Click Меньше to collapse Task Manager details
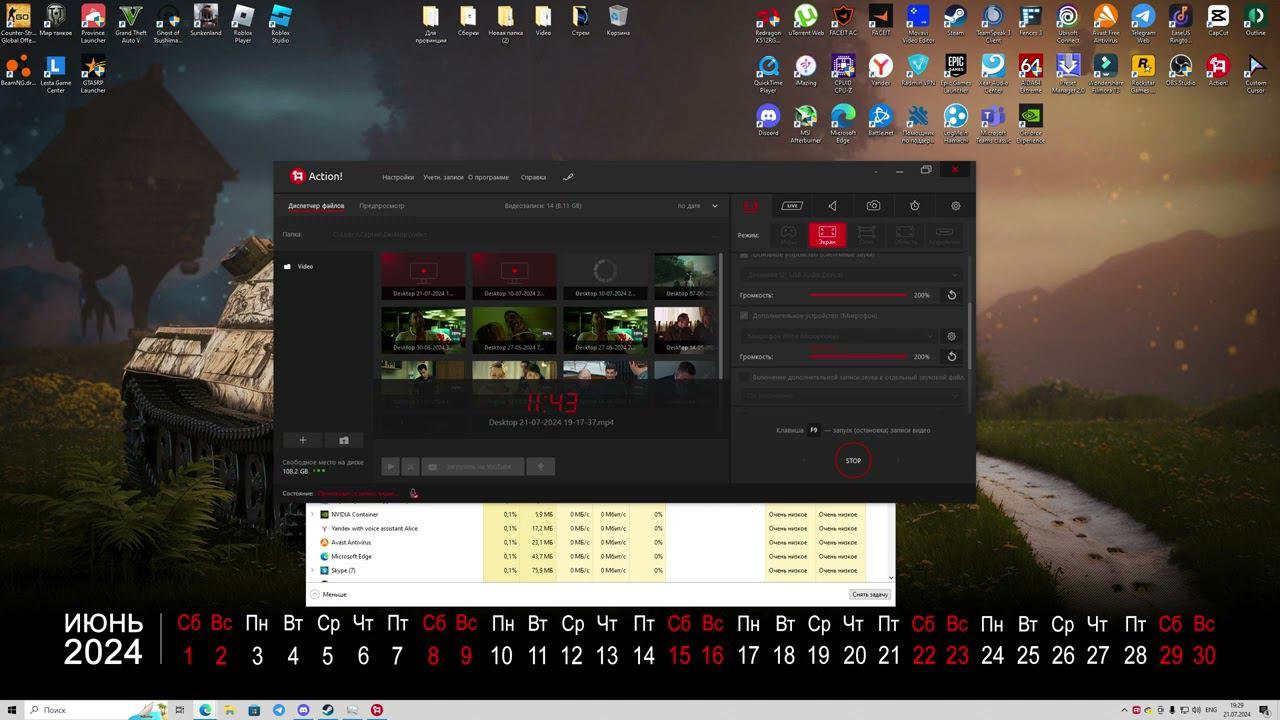 click(x=328, y=594)
